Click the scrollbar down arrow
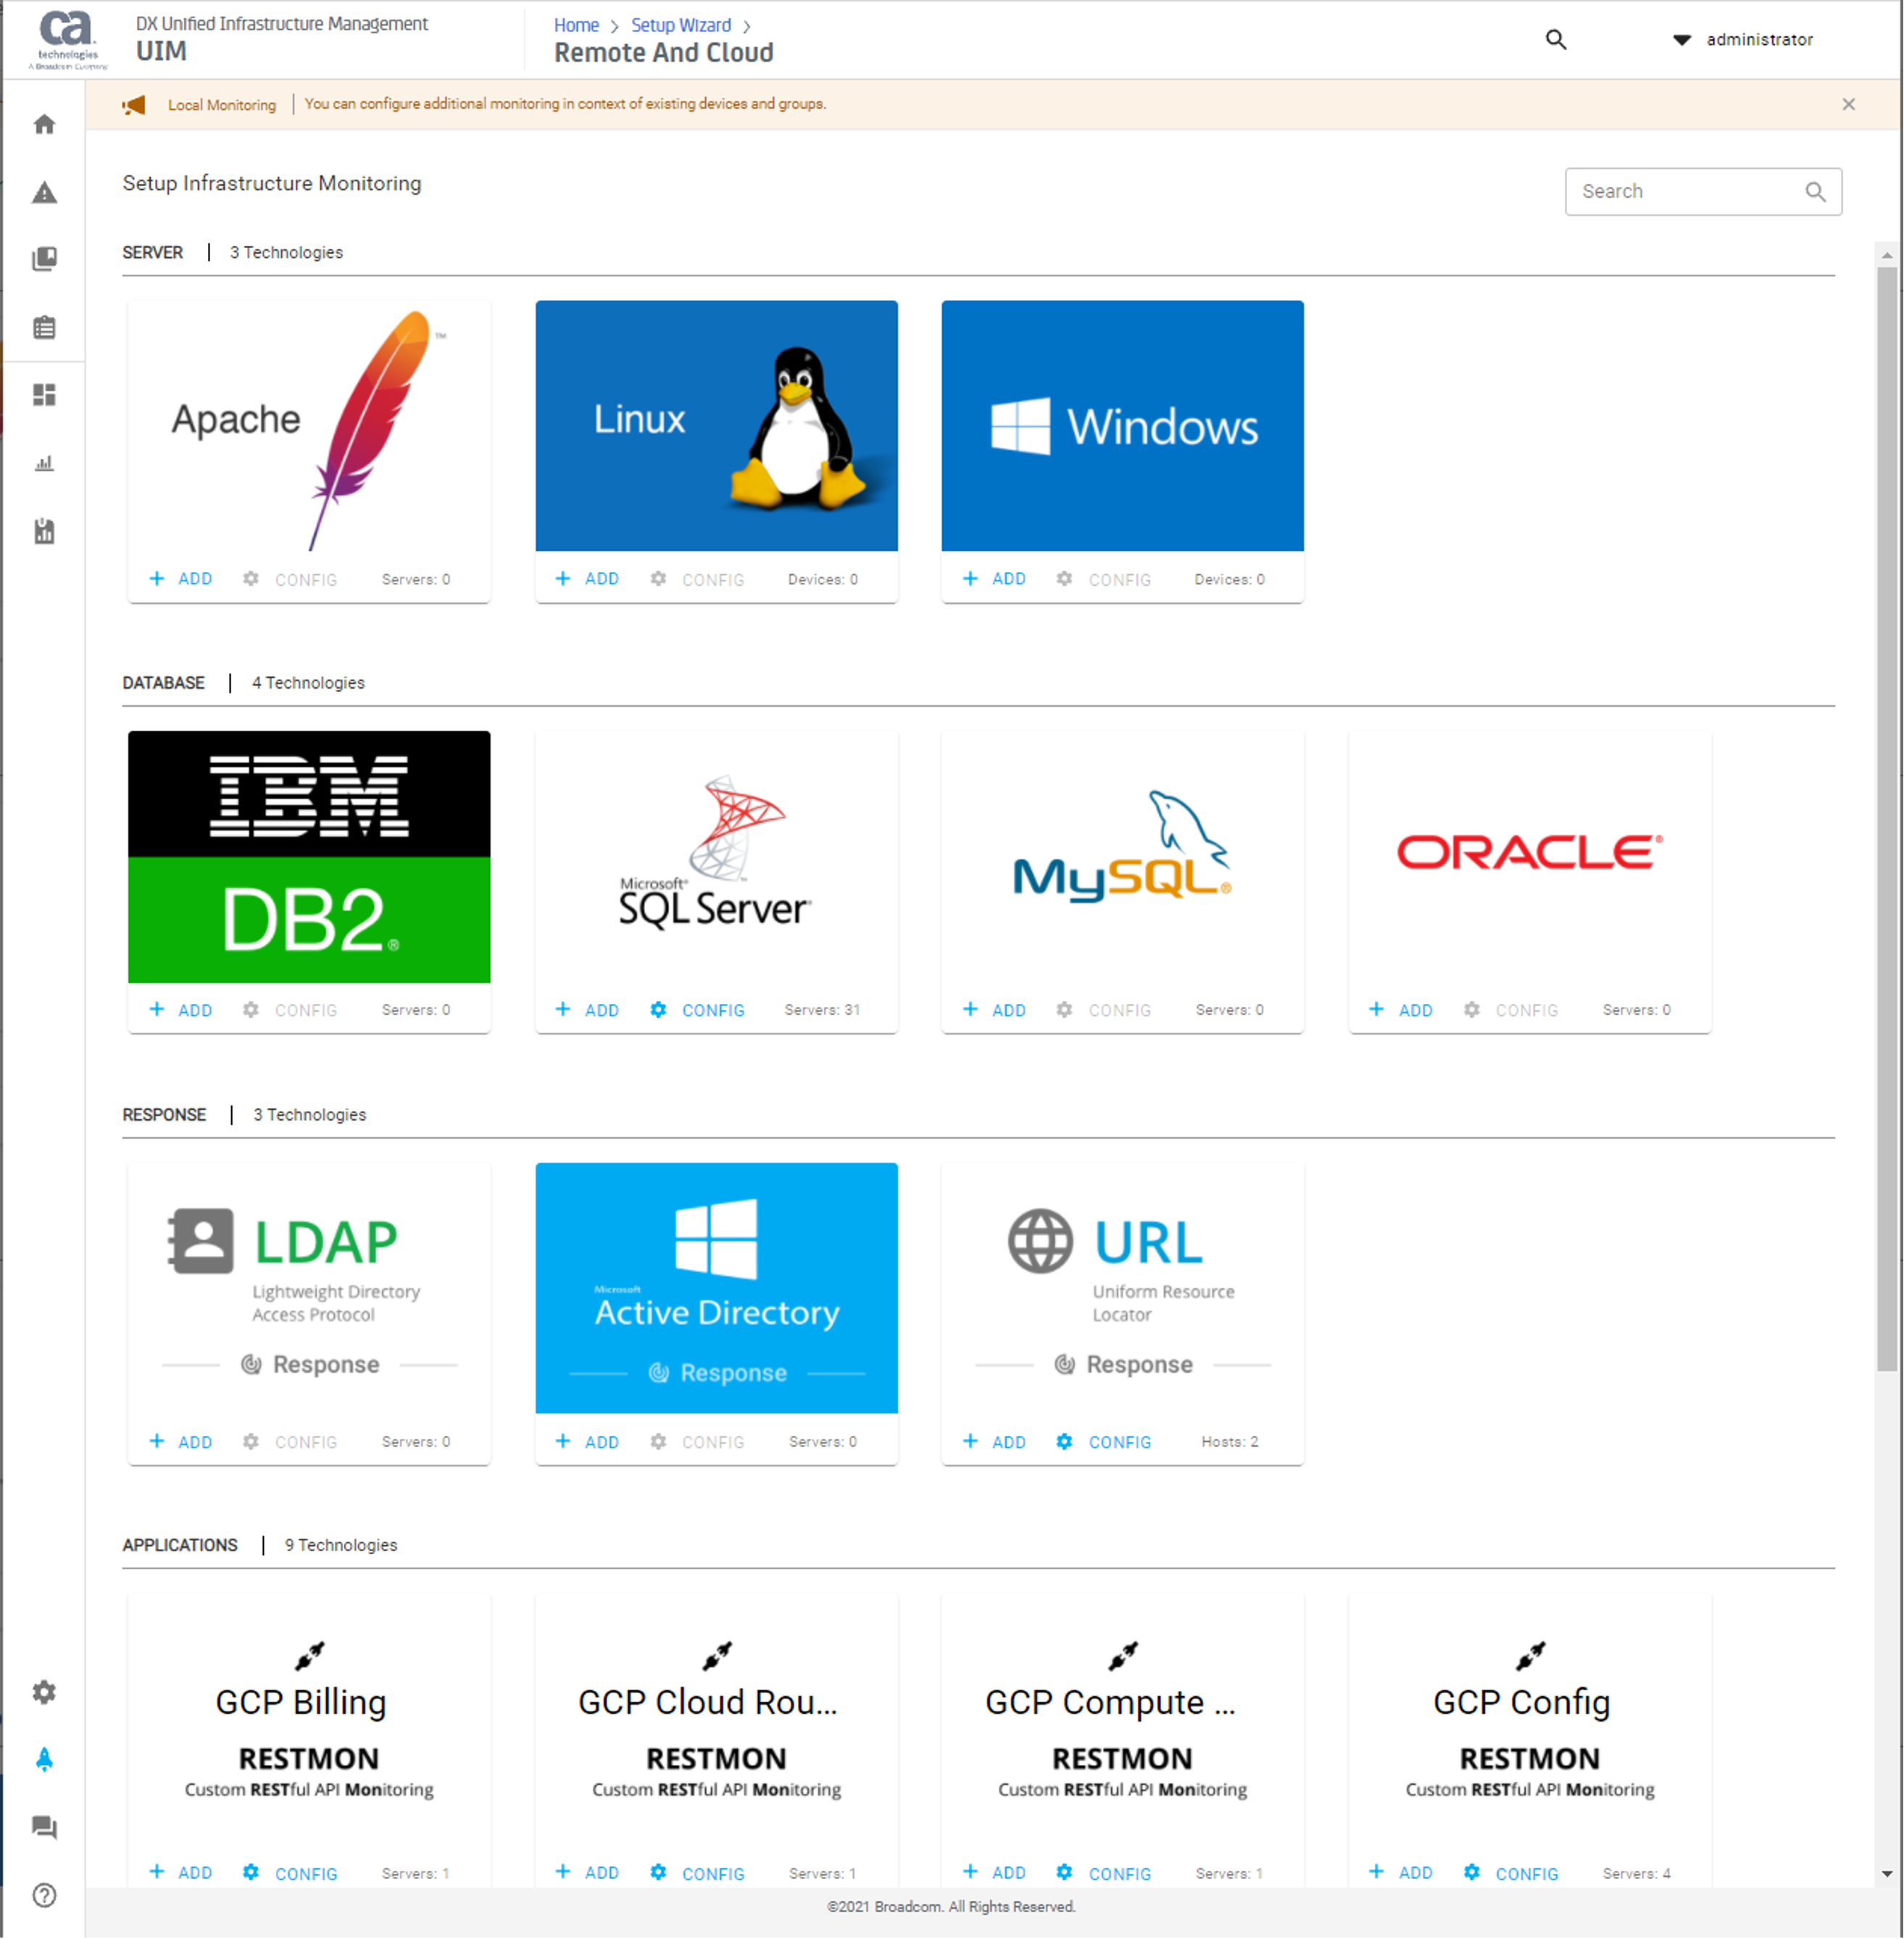 1886,1874
